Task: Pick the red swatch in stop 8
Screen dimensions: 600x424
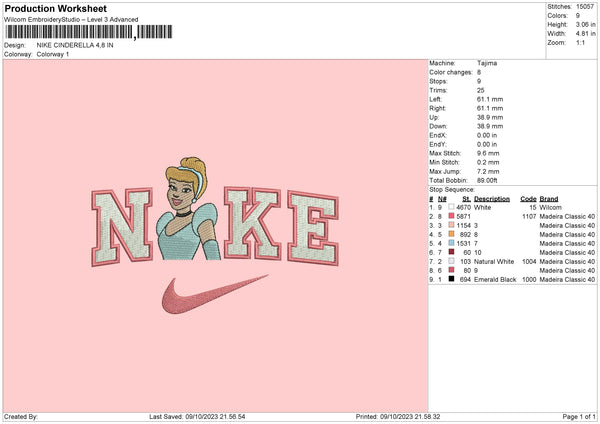Action: [x=452, y=270]
